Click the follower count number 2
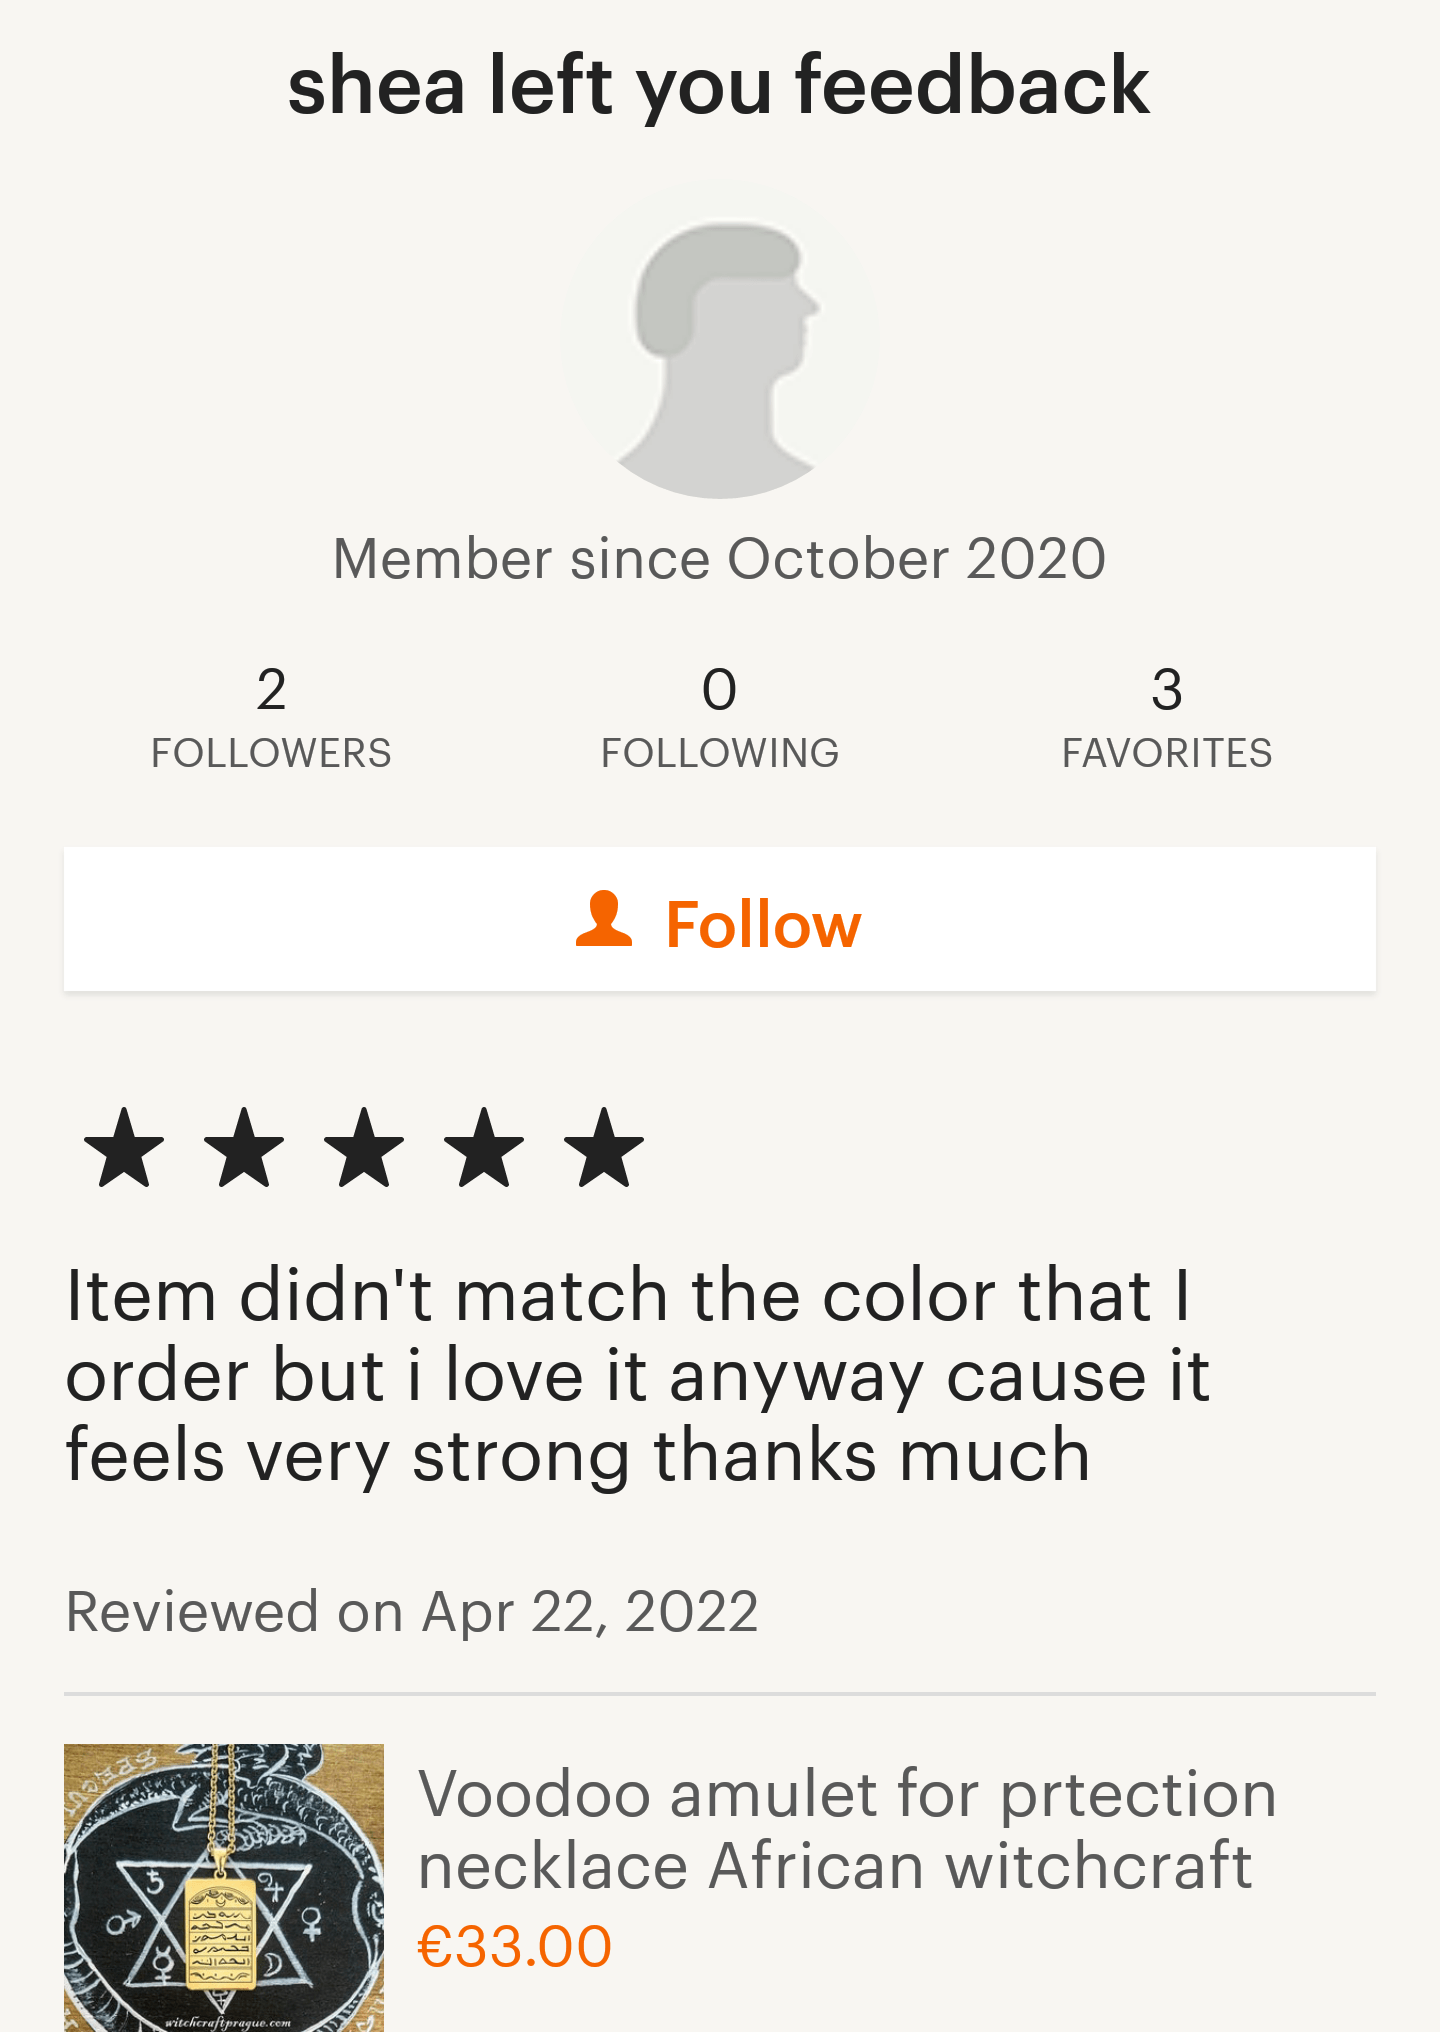 [271, 689]
